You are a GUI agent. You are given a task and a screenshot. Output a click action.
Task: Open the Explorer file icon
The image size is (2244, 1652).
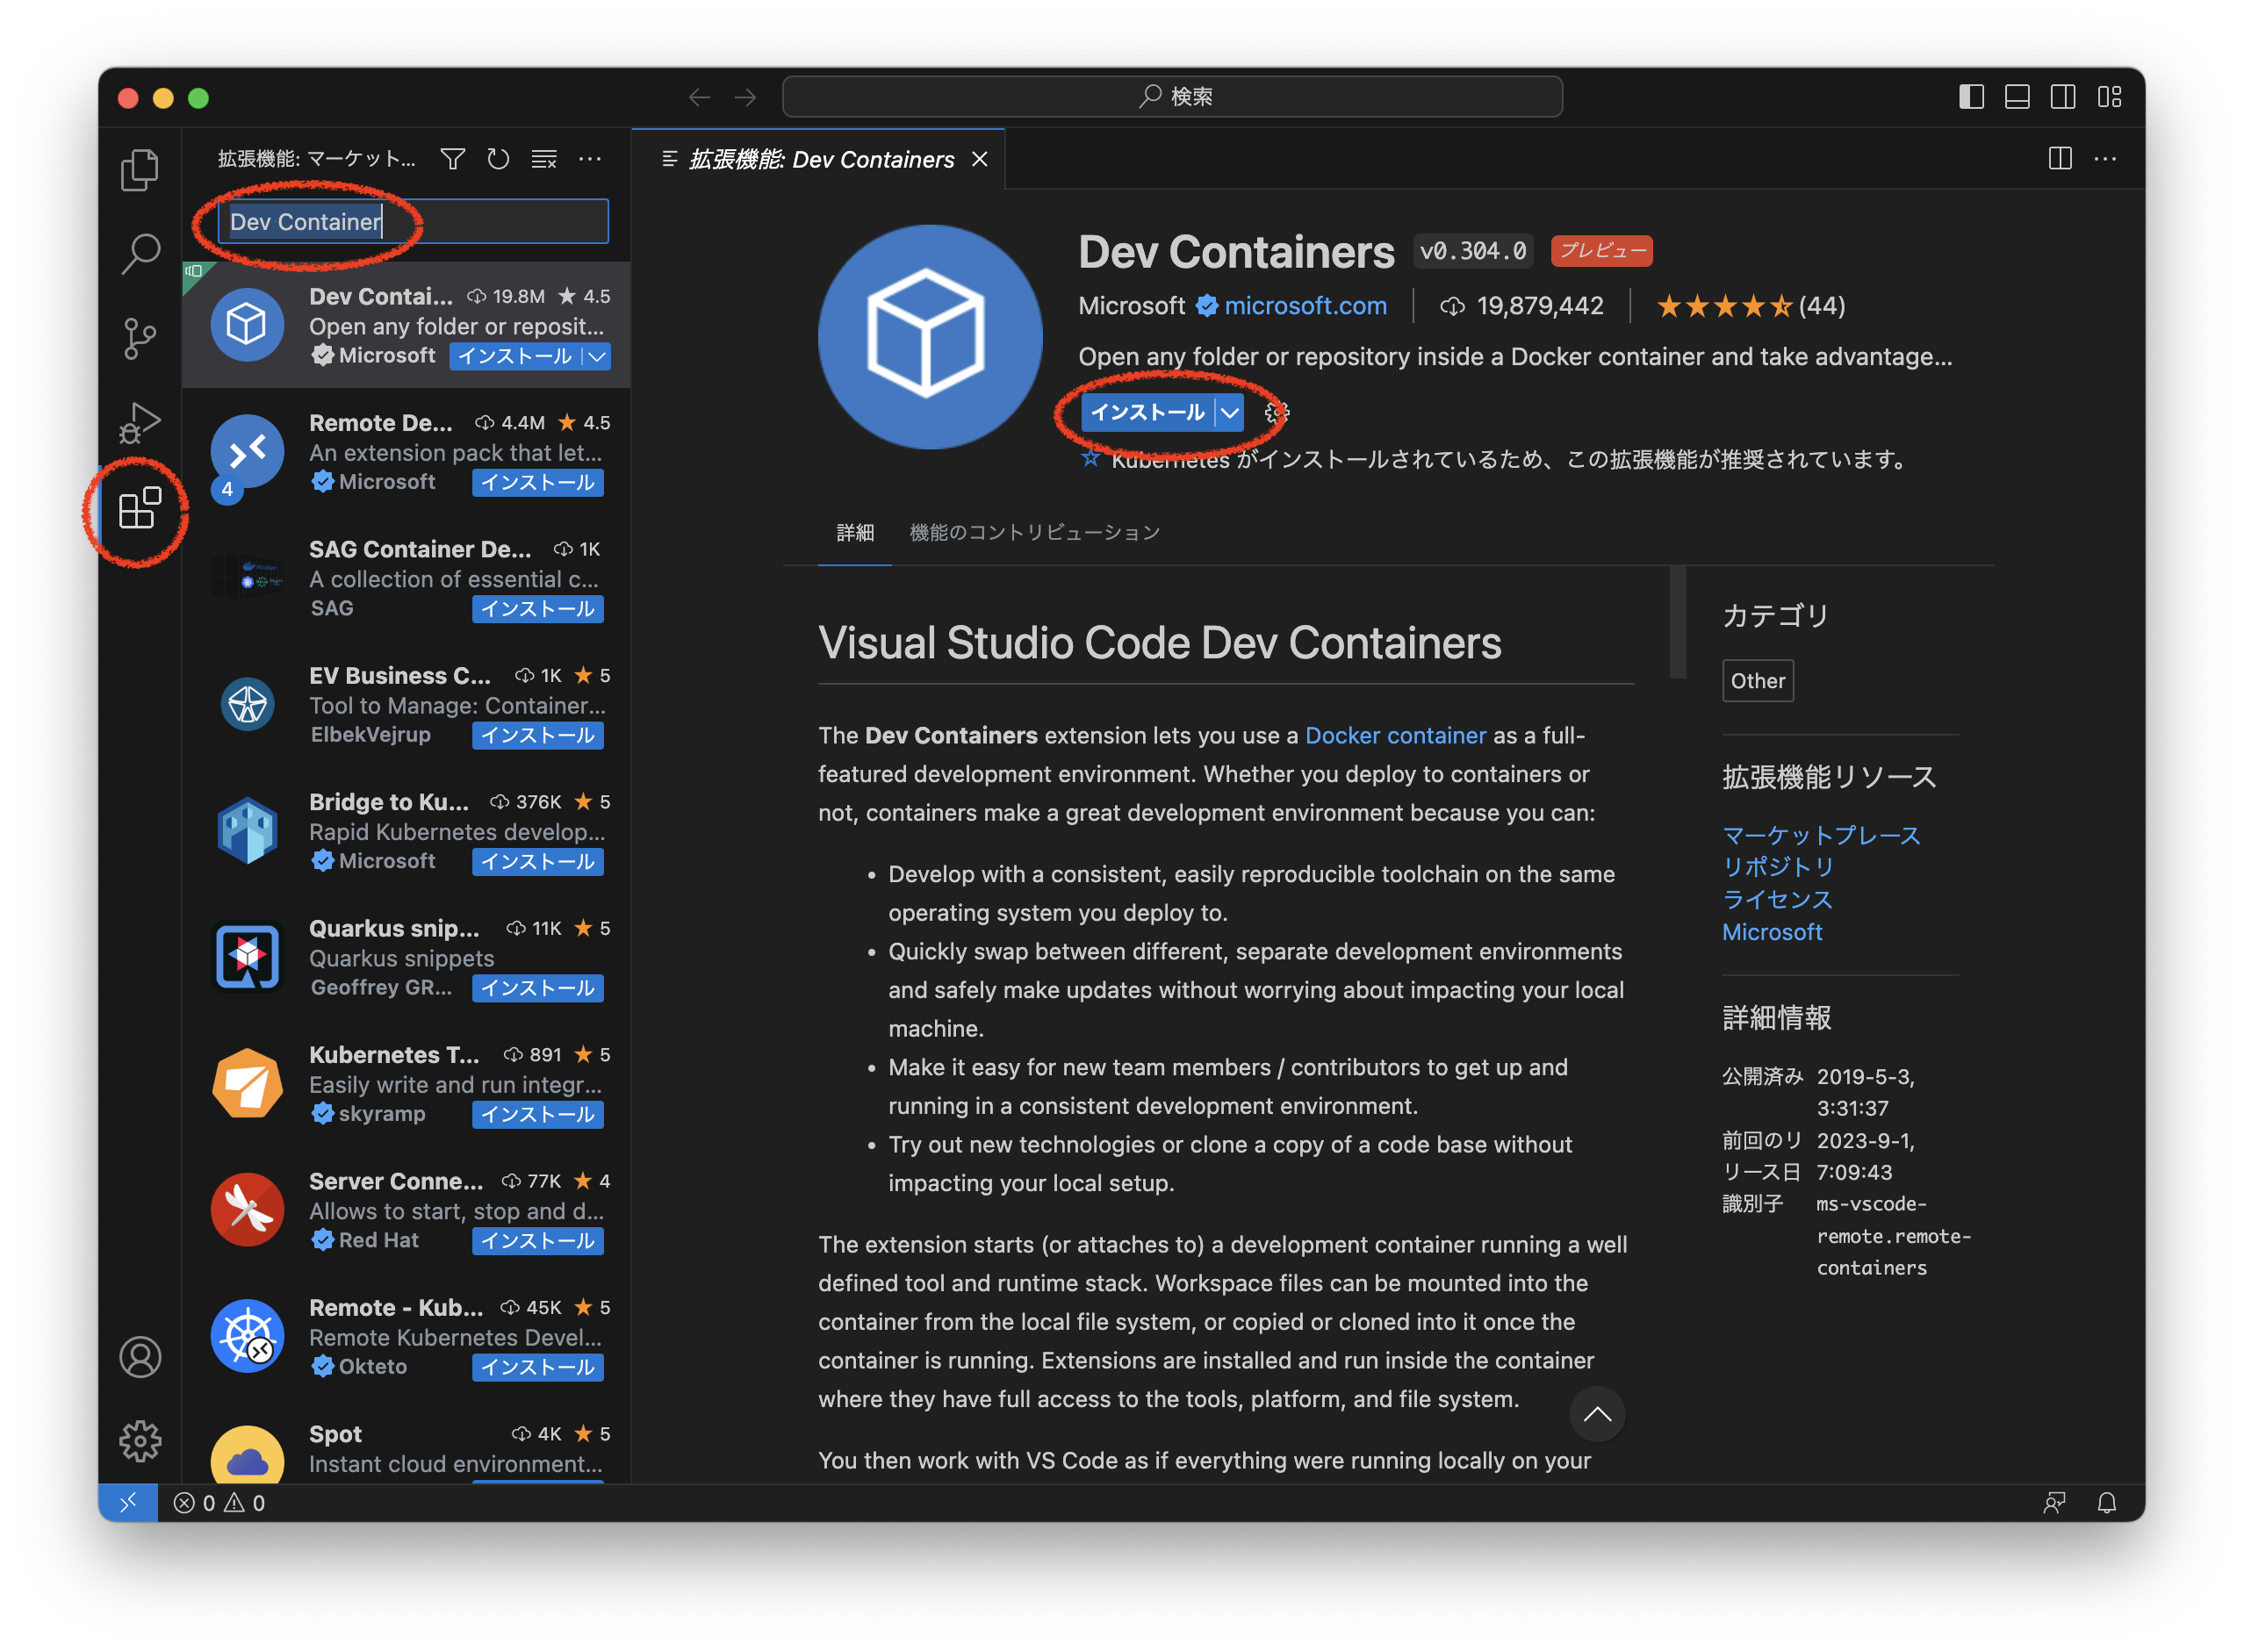click(139, 170)
